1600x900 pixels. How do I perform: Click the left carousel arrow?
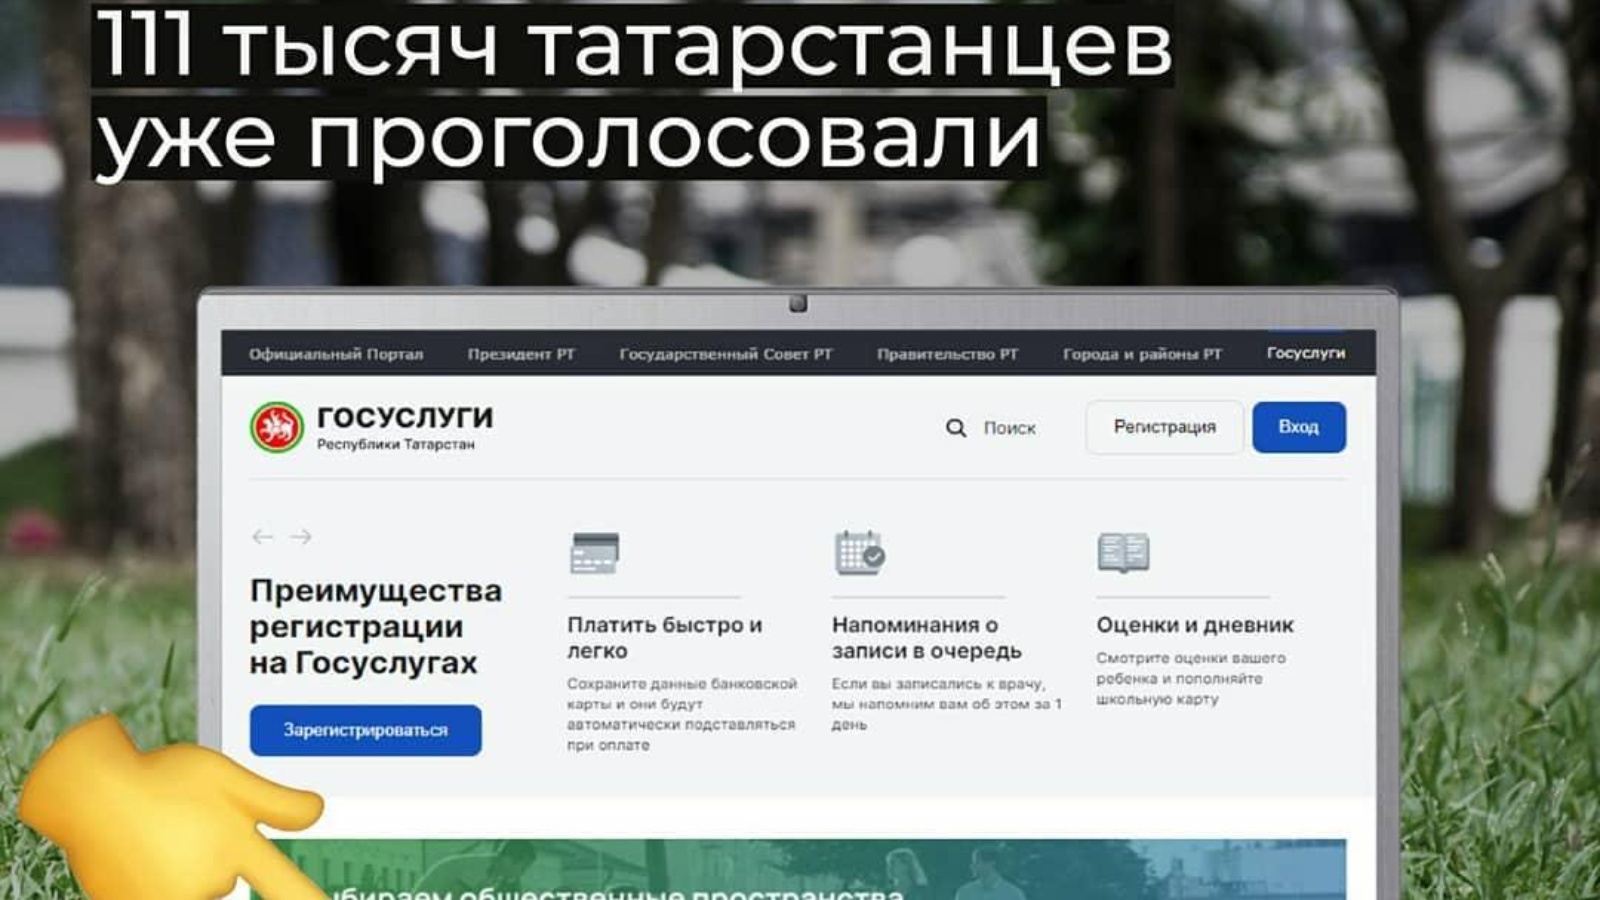pyautogui.click(x=262, y=537)
